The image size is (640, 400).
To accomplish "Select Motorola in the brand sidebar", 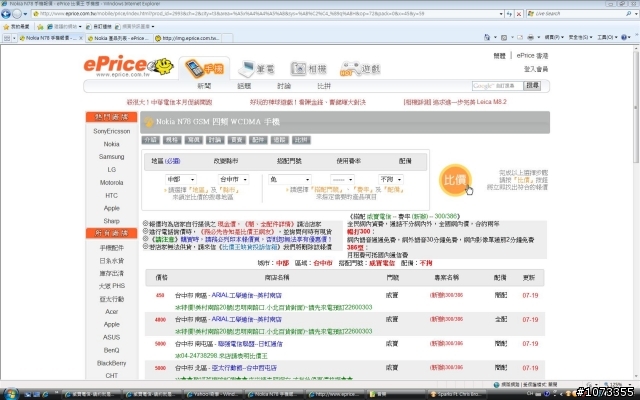I will tap(111, 182).
